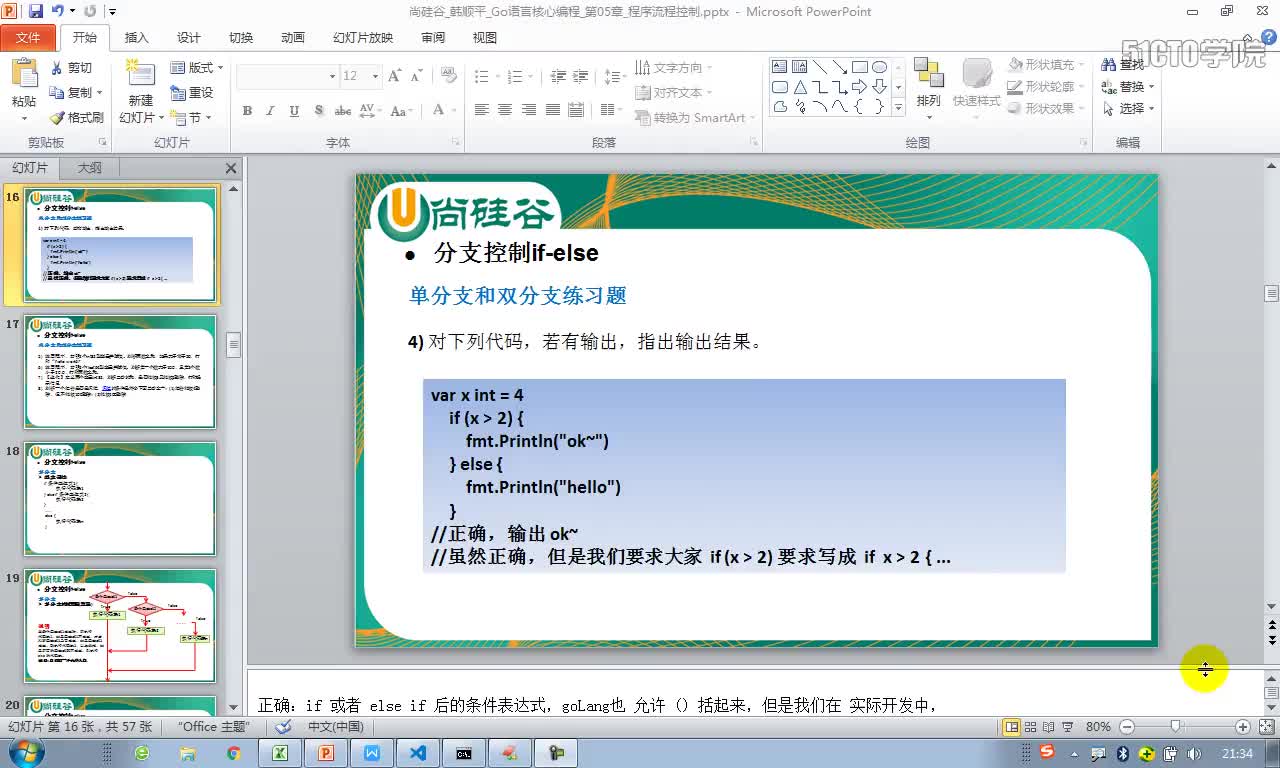The image size is (1280, 768).
Task: Click the Paste (粘贴) icon
Action: [x=24, y=74]
